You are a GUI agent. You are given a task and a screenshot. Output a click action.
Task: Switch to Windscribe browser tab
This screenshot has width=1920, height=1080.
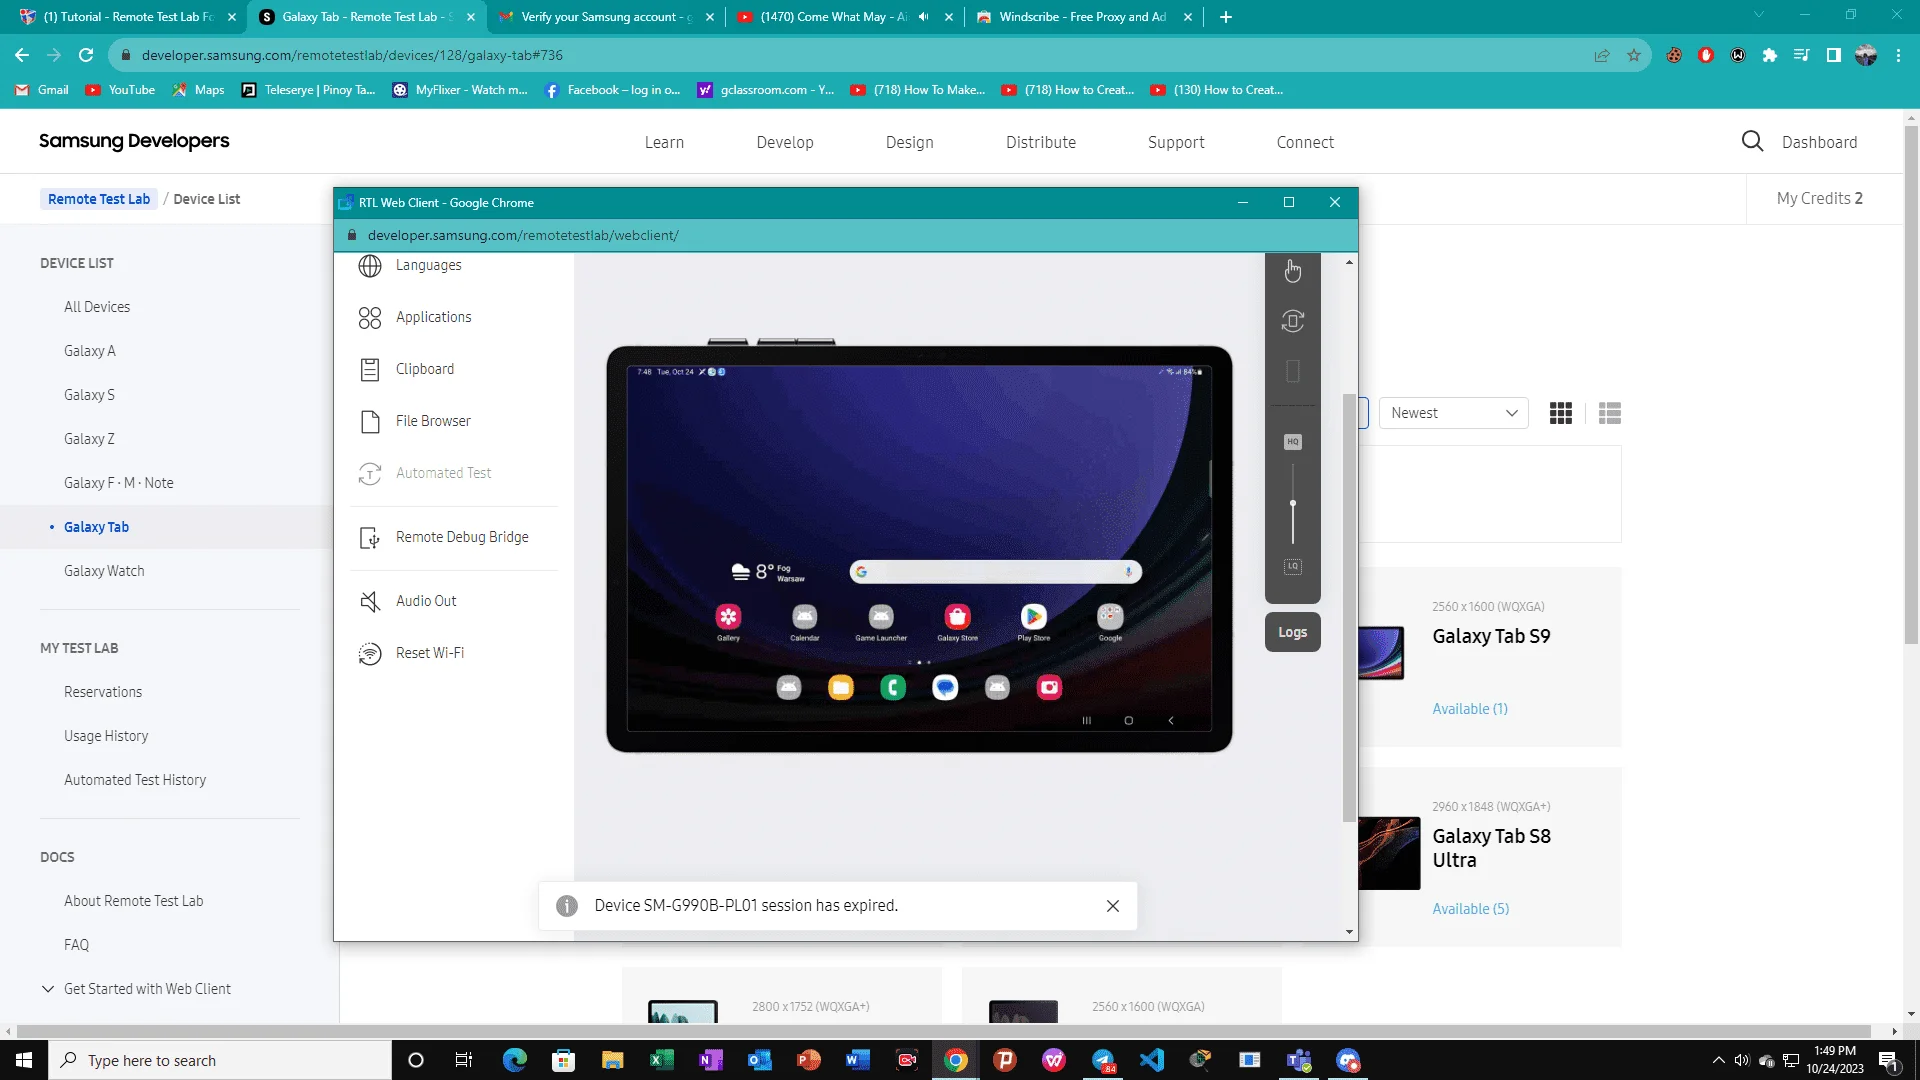point(1085,17)
